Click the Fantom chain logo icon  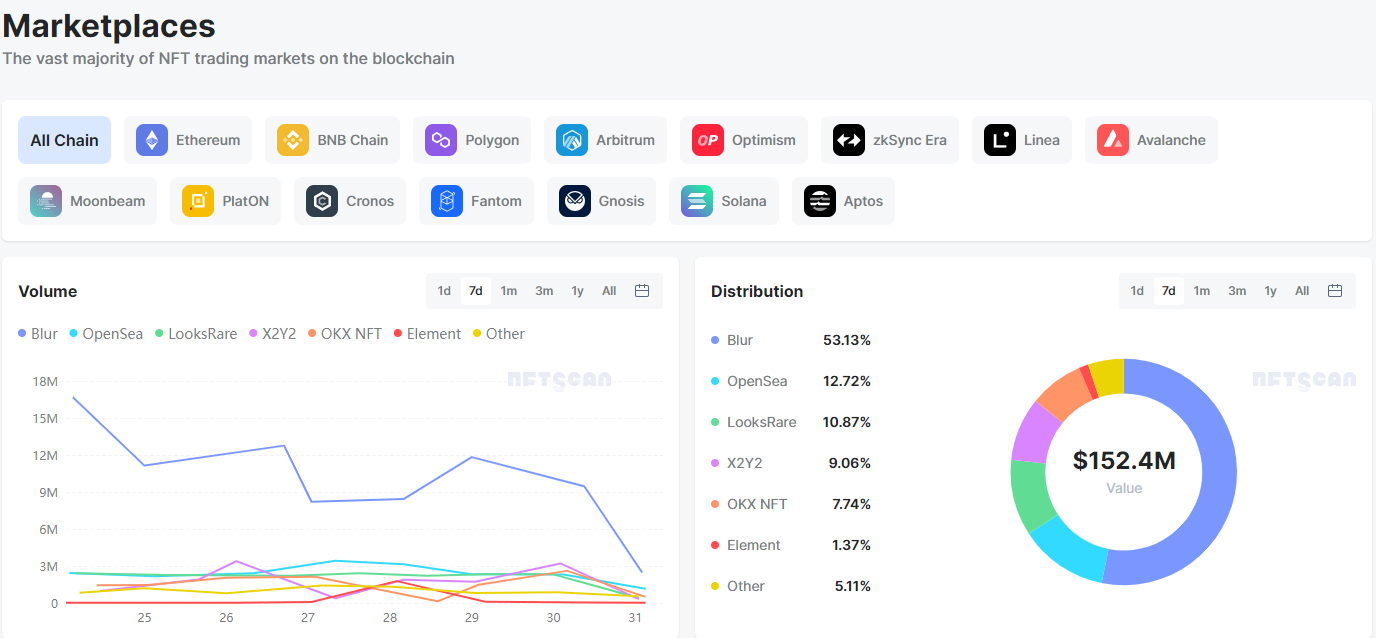tap(447, 201)
